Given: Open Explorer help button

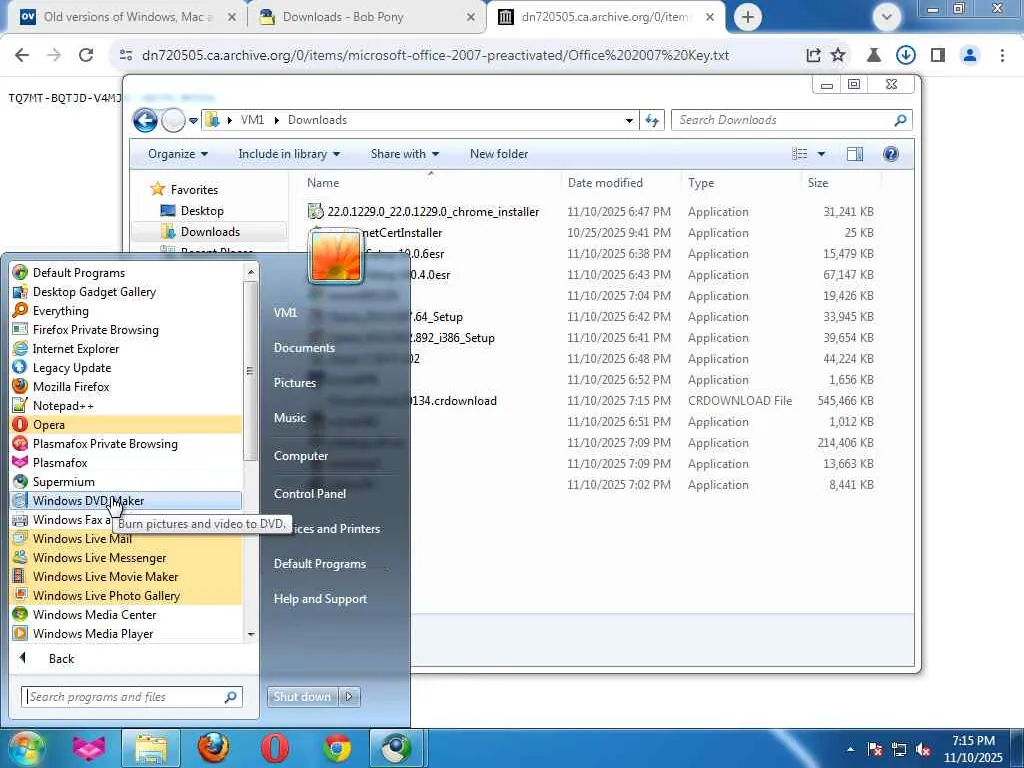Looking at the screenshot, I should pyautogui.click(x=890, y=153).
